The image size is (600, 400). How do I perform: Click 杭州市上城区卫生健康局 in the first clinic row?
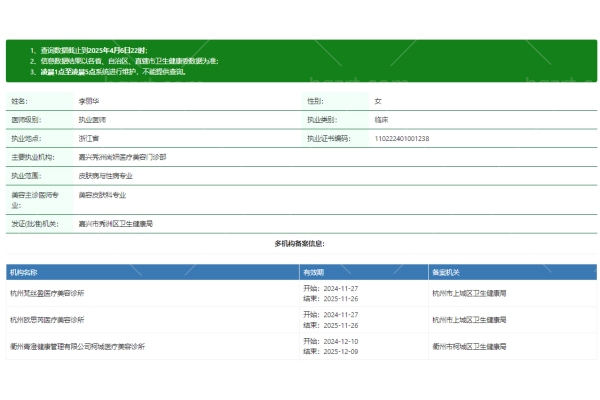469,293
